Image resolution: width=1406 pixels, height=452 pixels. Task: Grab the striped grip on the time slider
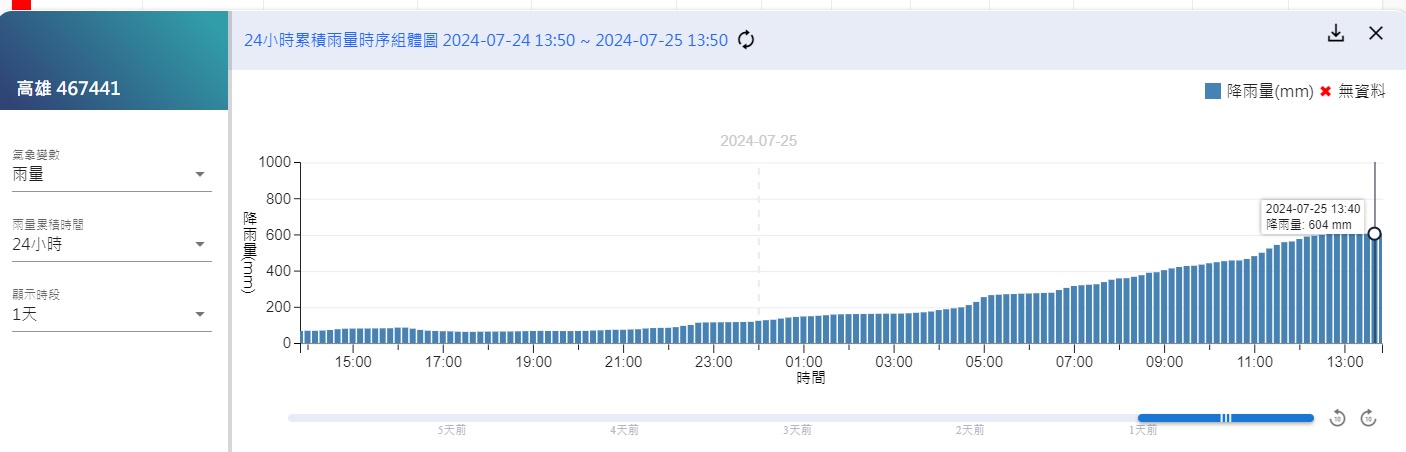click(1226, 418)
